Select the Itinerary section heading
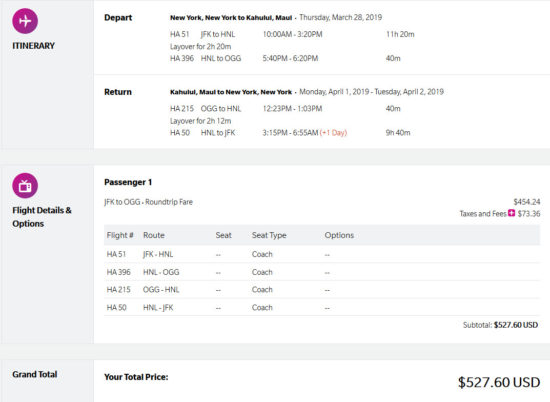550x402 pixels. pyautogui.click(x=33, y=46)
